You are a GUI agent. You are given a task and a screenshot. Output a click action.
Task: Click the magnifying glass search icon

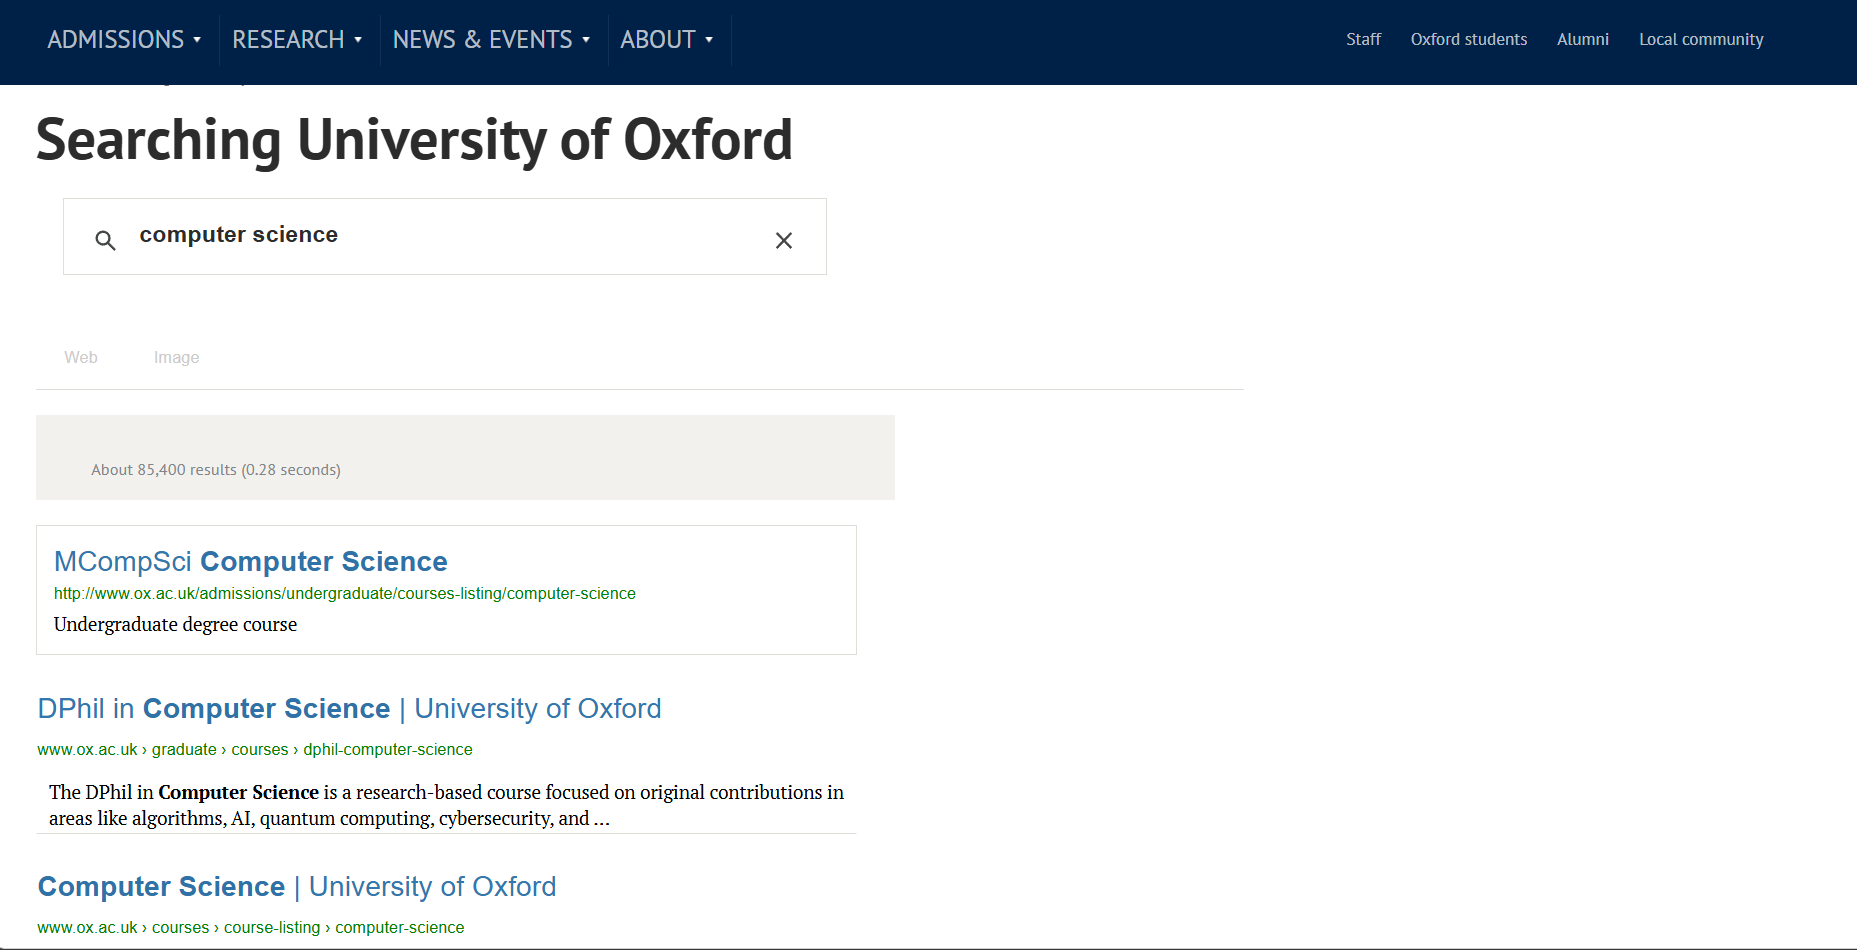click(105, 240)
